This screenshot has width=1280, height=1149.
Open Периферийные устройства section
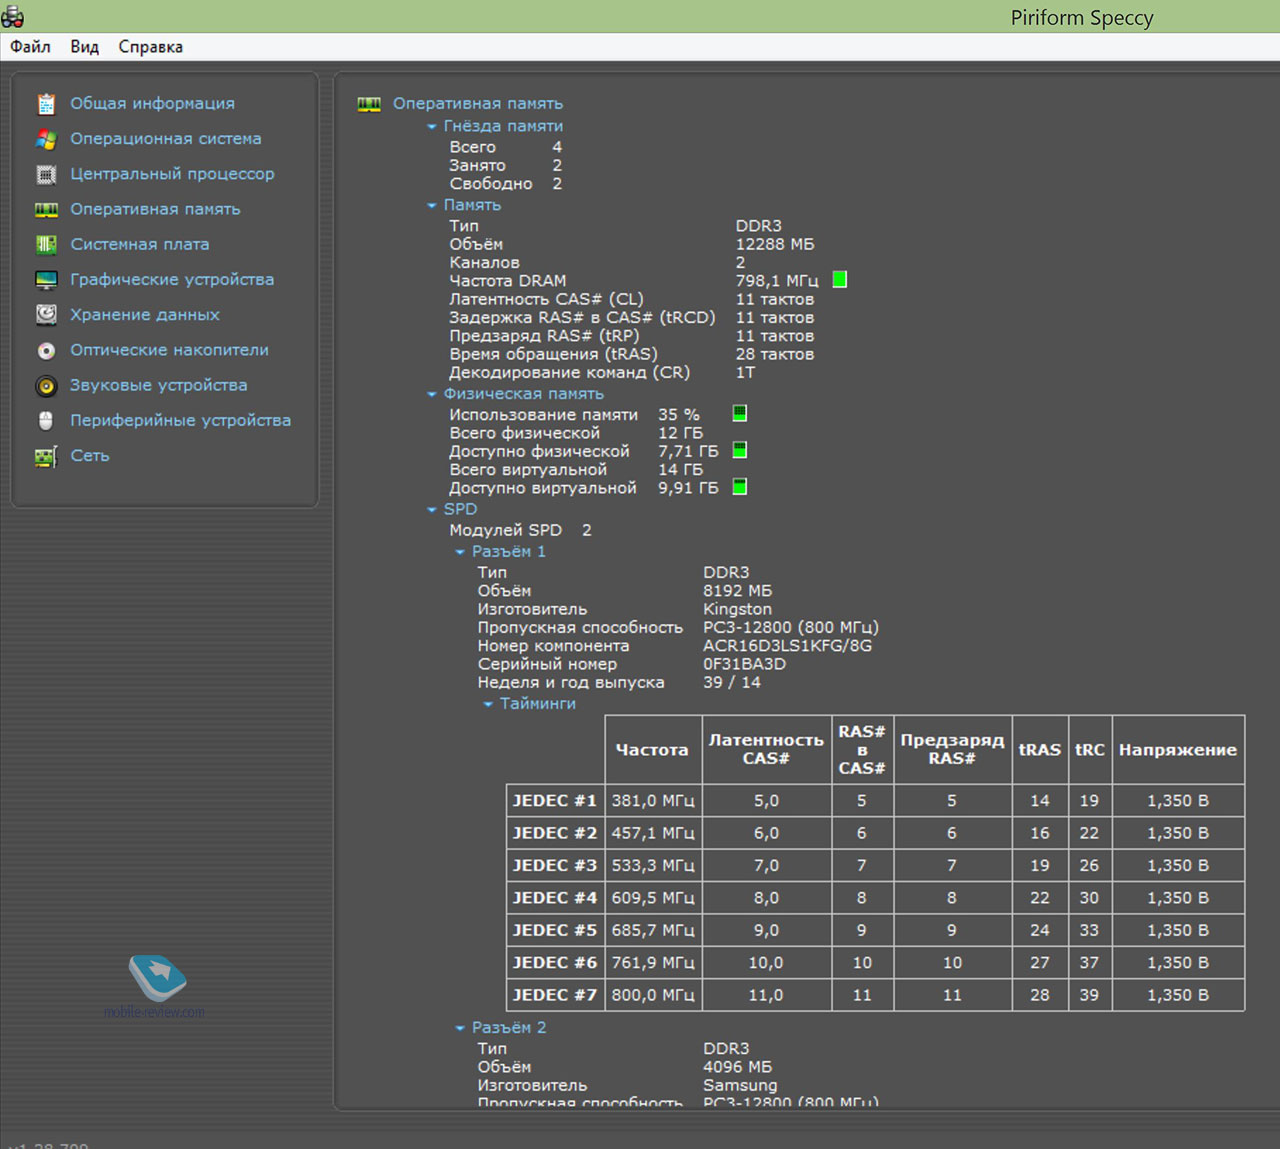pyautogui.click(x=180, y=421)
